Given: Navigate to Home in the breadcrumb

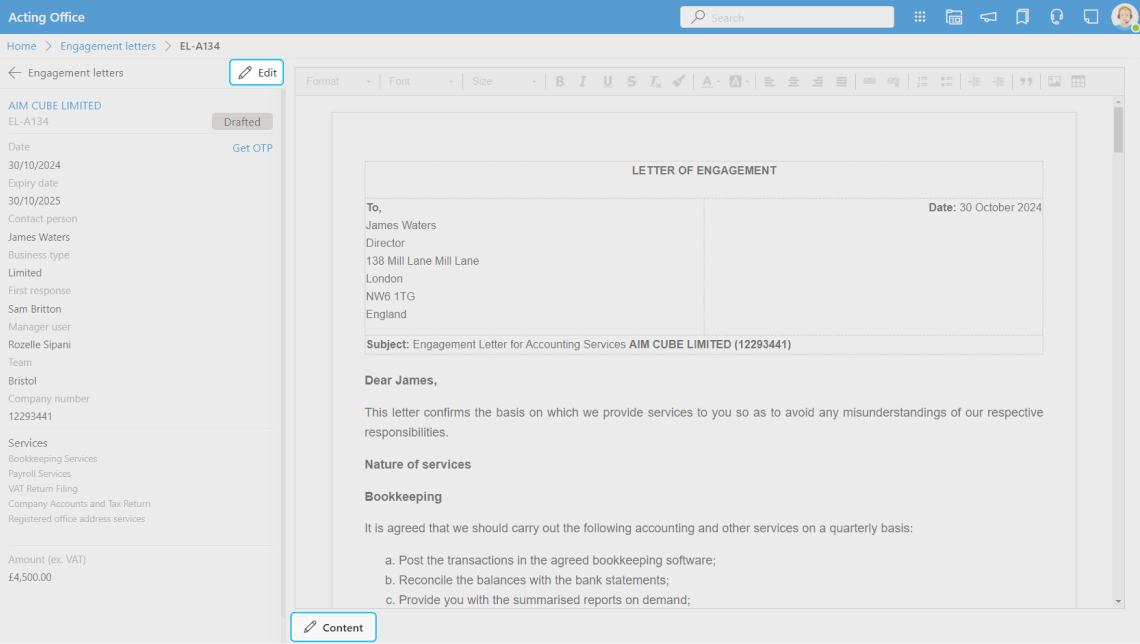Looking at the screenshot, I should [21, 46].
